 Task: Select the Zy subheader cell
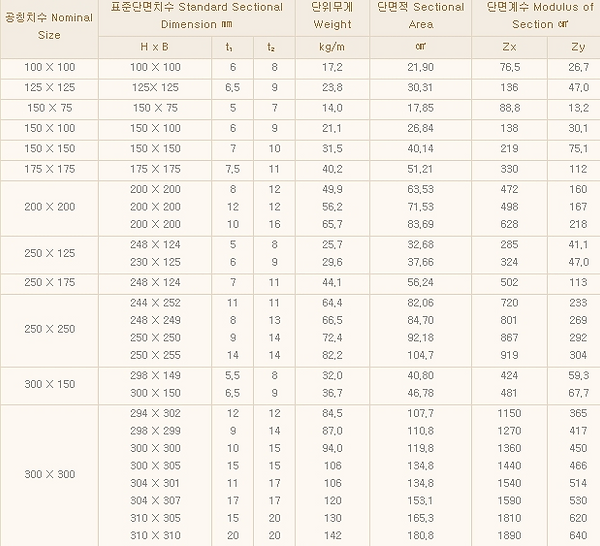point(578,47)
